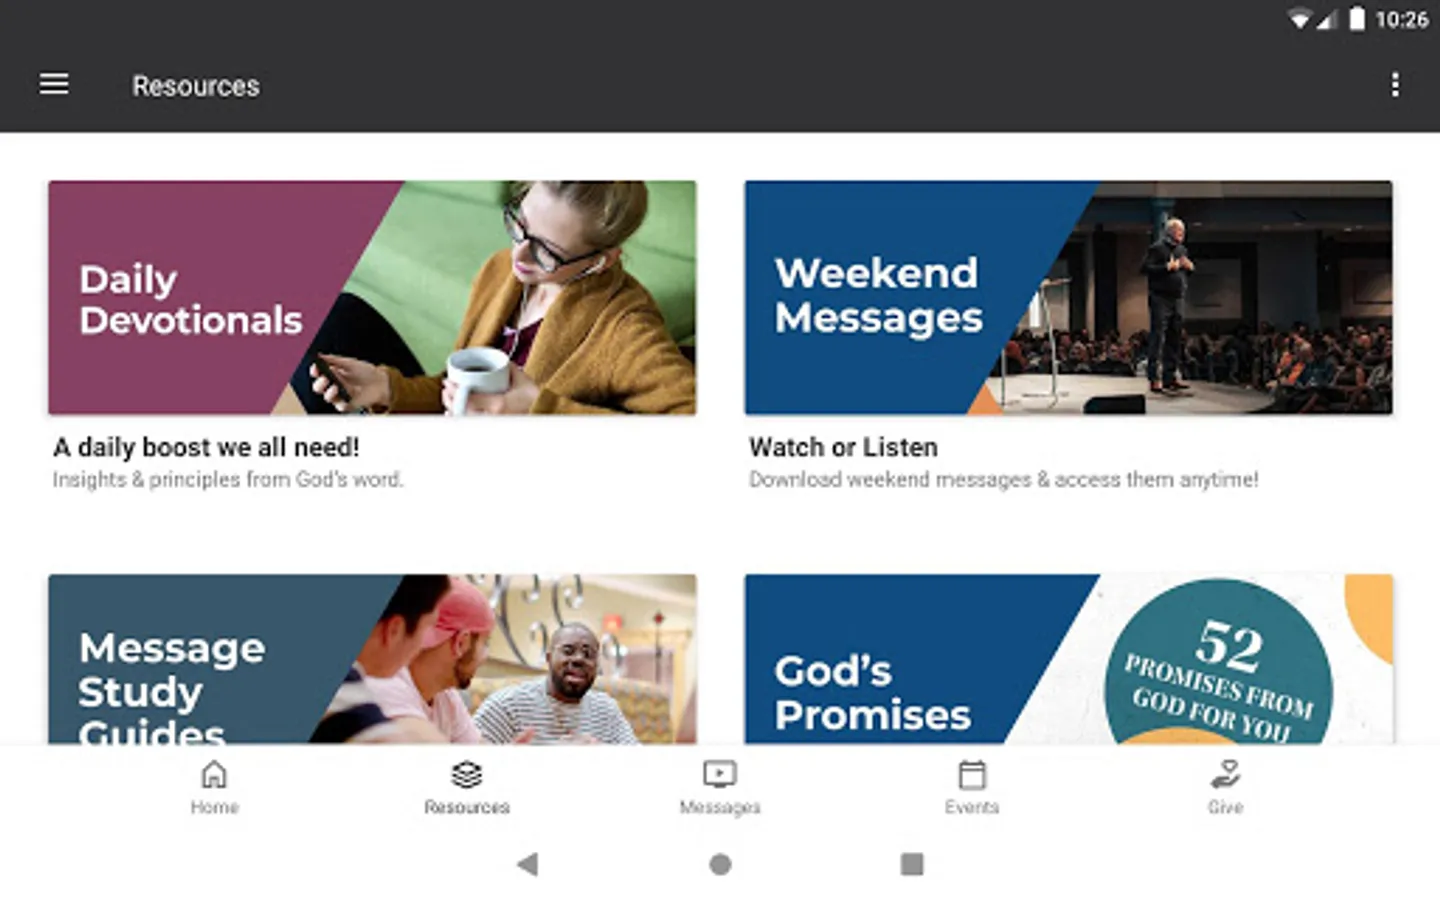The image size is (1440, 900).
Task: Open the Weekend Messages card
Action: click(x=1068, y=298)
